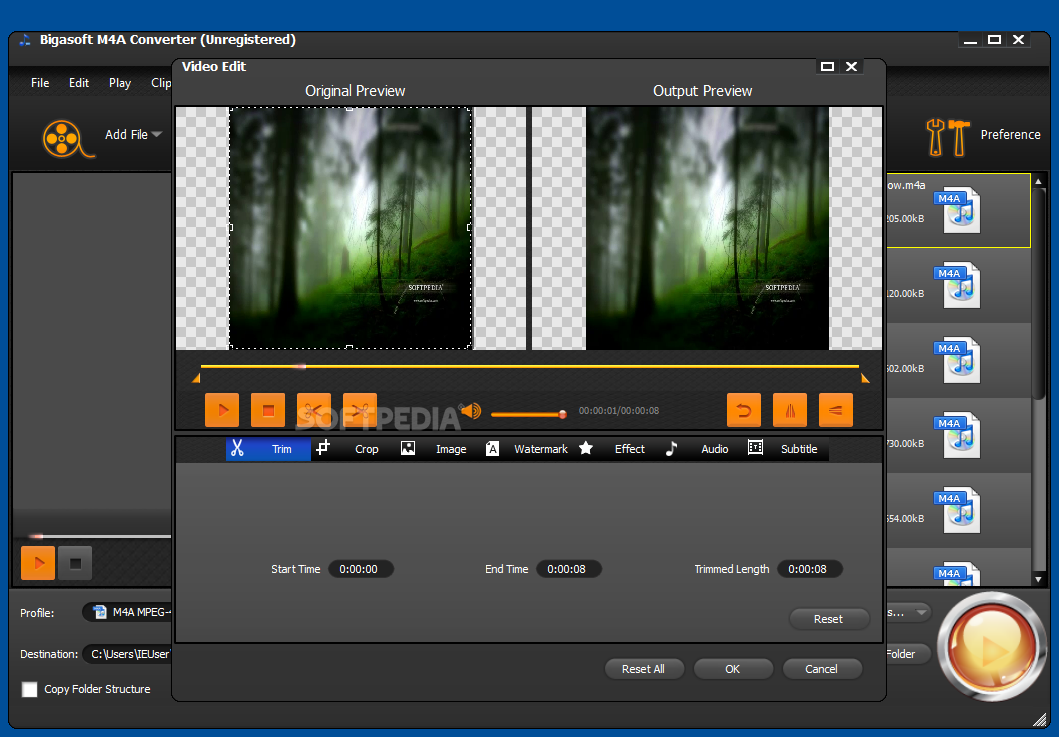Click the Trimmed Length field
The width and height of the screenshot is (1059, 737).
(810, 569)
